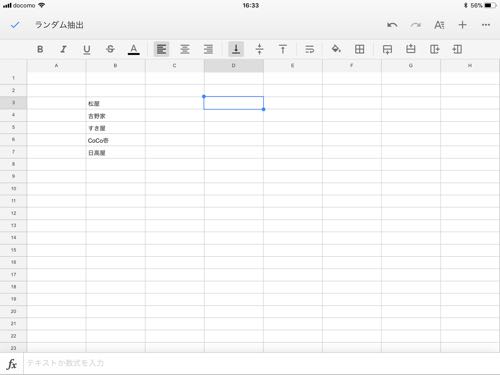Select cell containing 日高屋
The width and height of the screenshot is (500, 375).
pyautogui.click(x=115, y=153)
